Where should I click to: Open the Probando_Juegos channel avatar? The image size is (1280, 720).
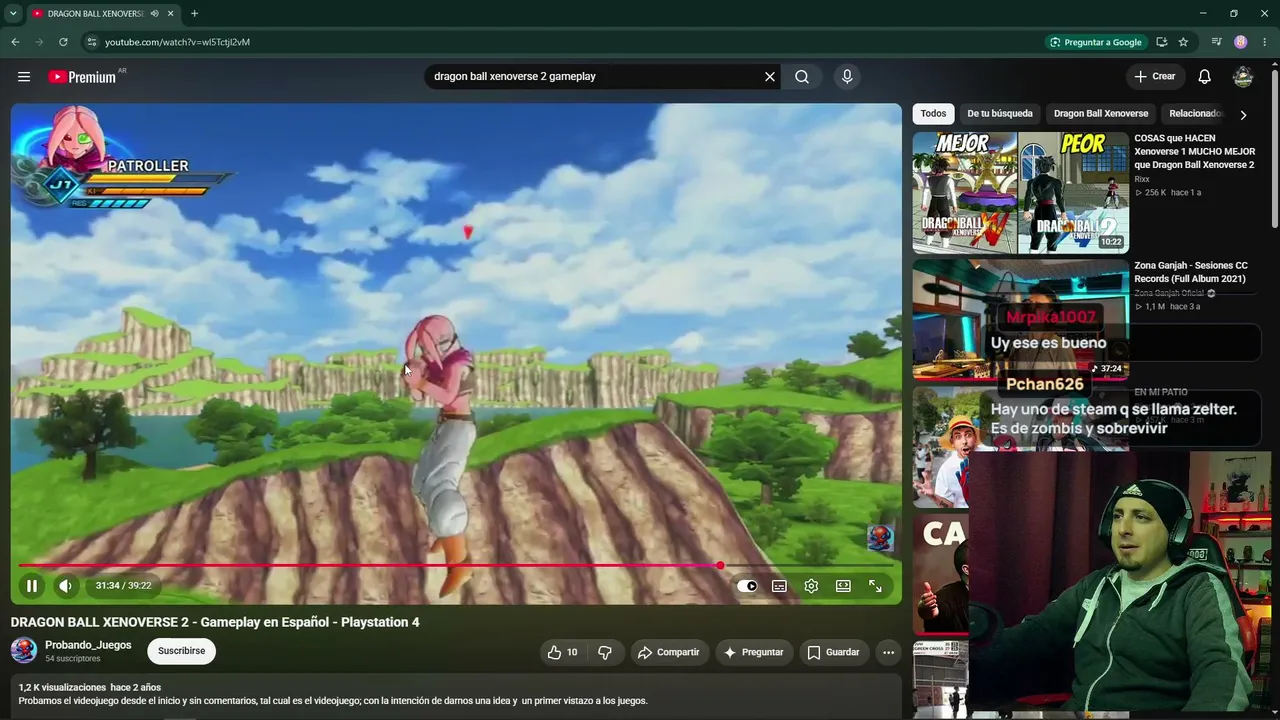point(24,651)
